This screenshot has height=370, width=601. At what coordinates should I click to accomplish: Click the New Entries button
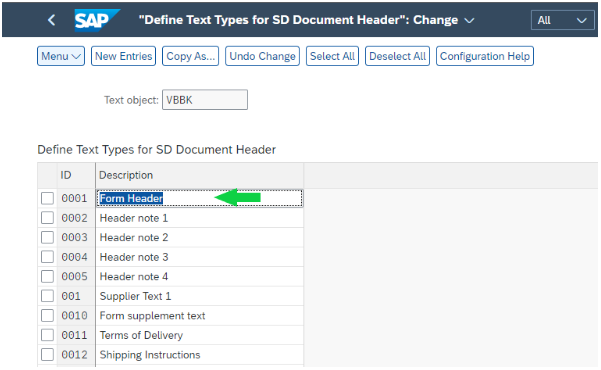tap(123, 56)
